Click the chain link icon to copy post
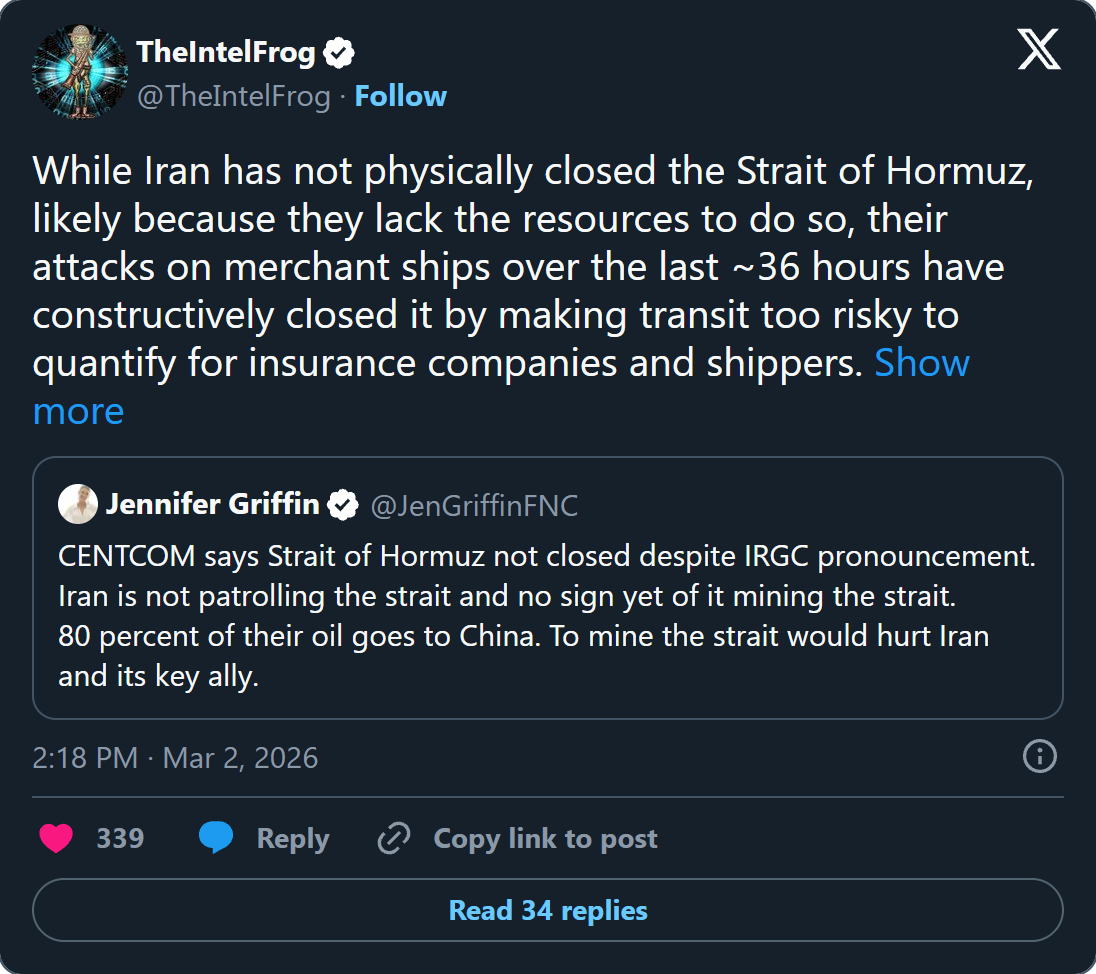Image resolution: width=1096 pixels, height=974 pixels. 394,838
